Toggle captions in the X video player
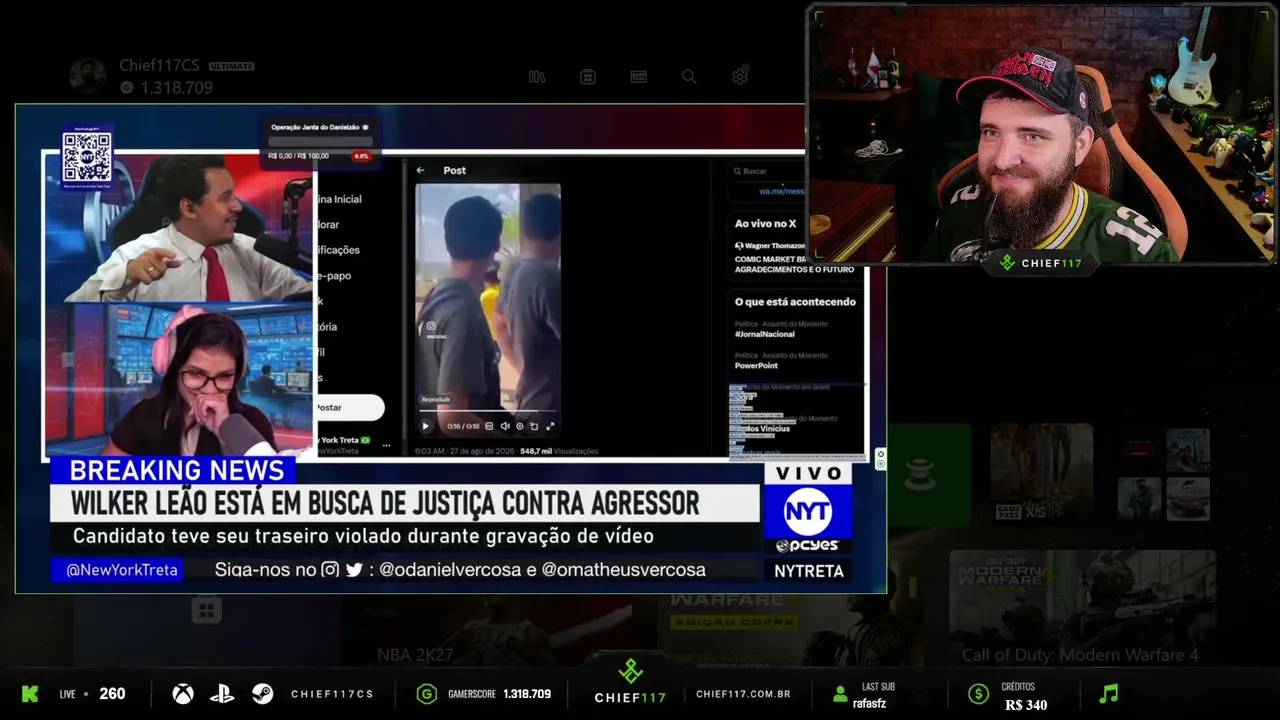Viewport: 1280px width, 720px height. (489, 426)
